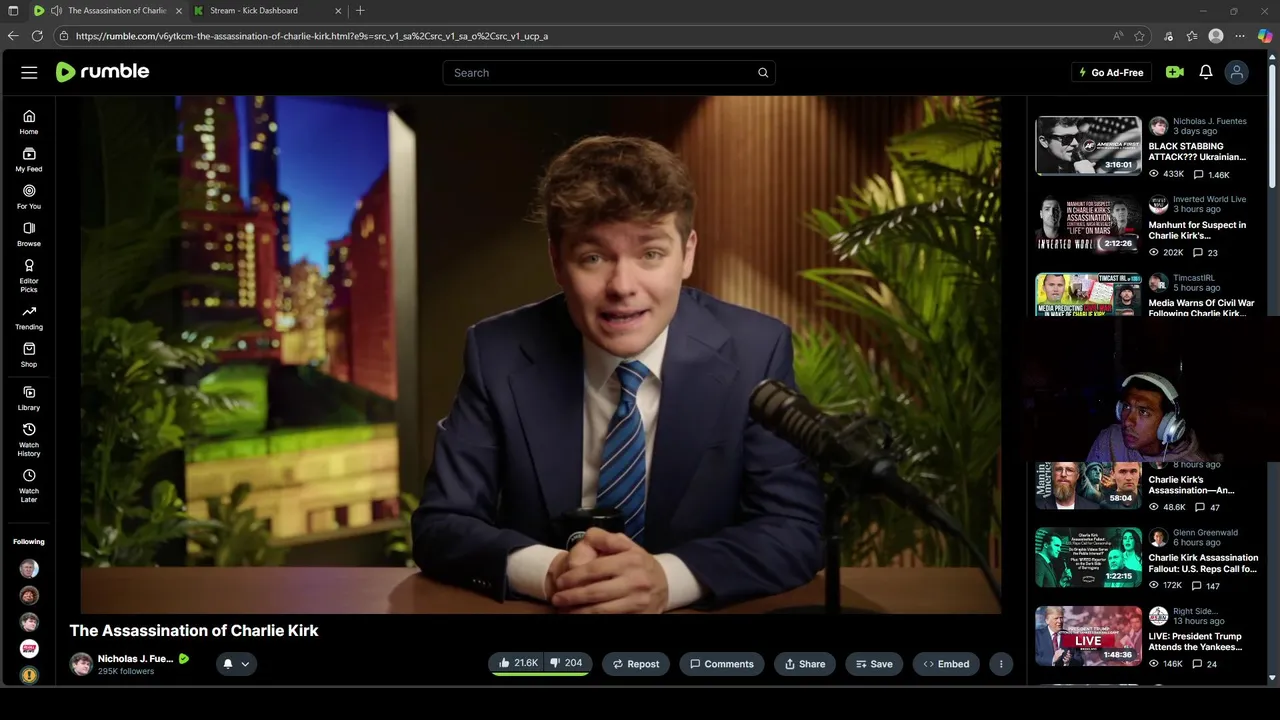
Task: Open Manhunt for Suspect video thumbnail
Action: (x=1088, y=224)
